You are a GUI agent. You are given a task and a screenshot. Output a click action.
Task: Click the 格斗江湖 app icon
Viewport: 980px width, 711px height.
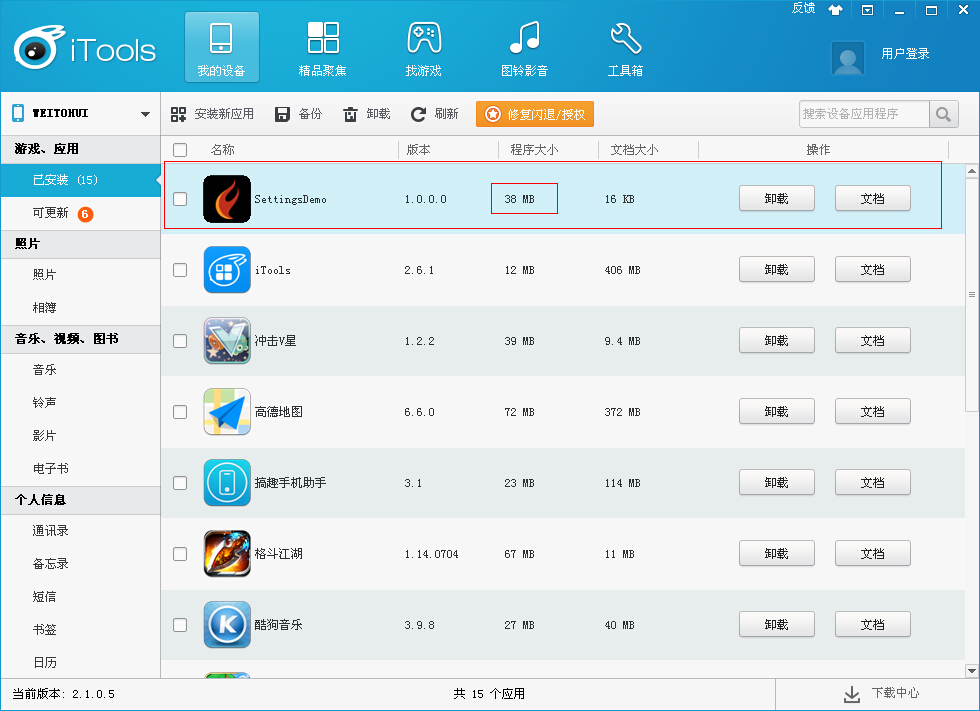[227, 554]
